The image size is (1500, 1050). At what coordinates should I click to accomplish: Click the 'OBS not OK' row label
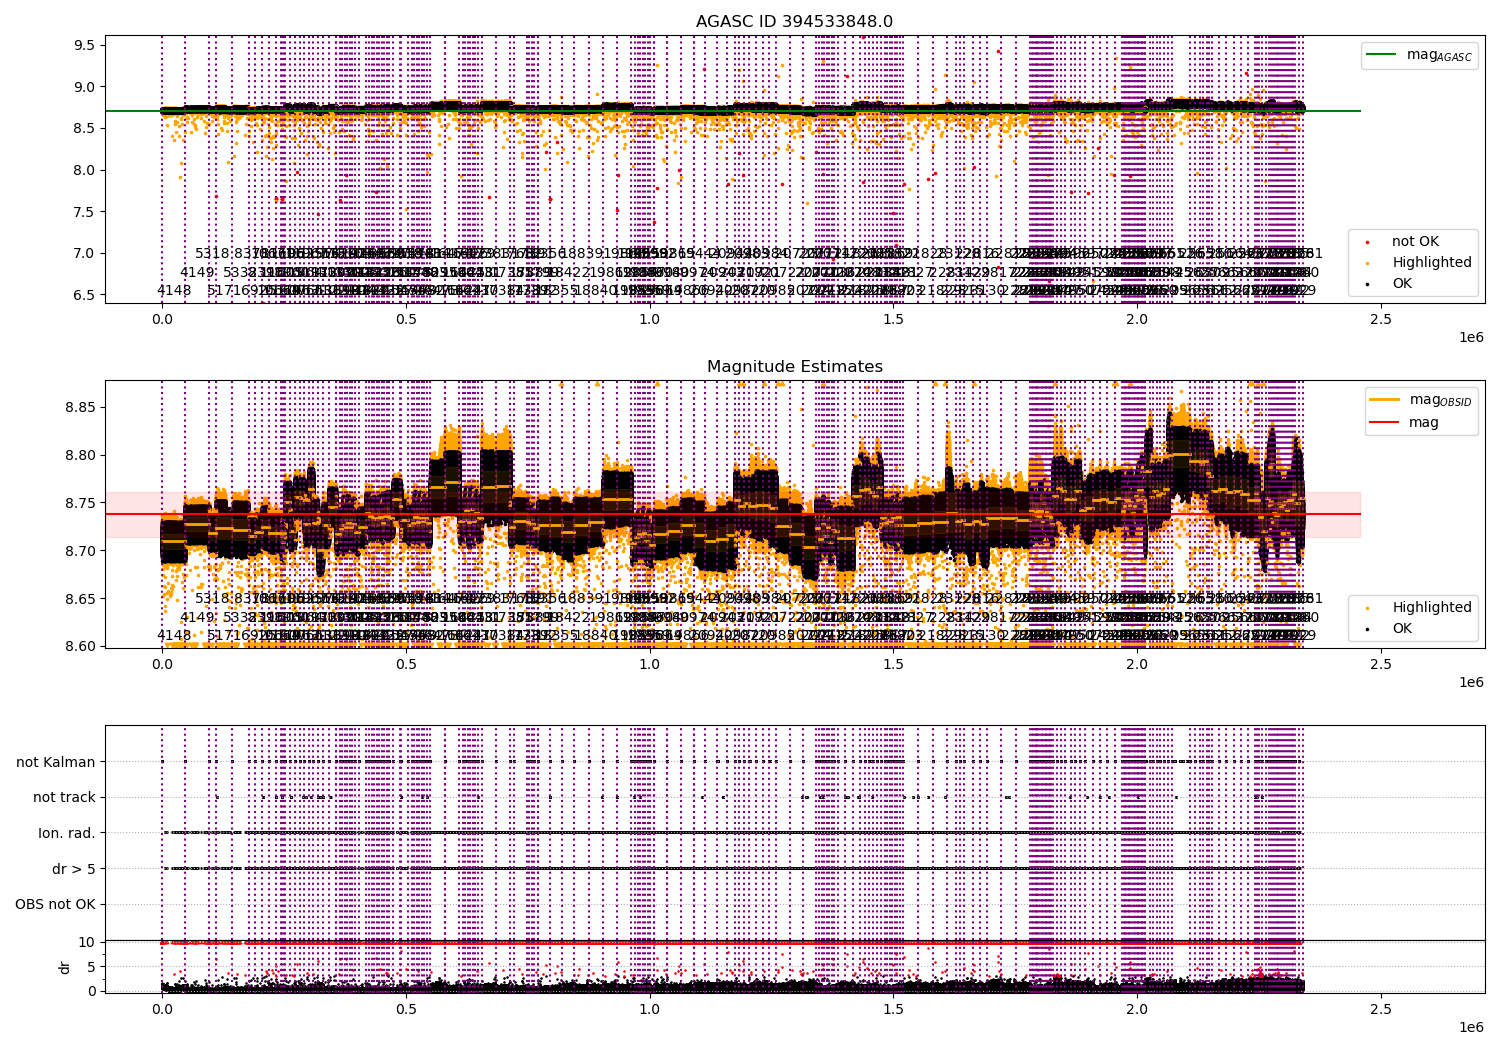[55, 904]
